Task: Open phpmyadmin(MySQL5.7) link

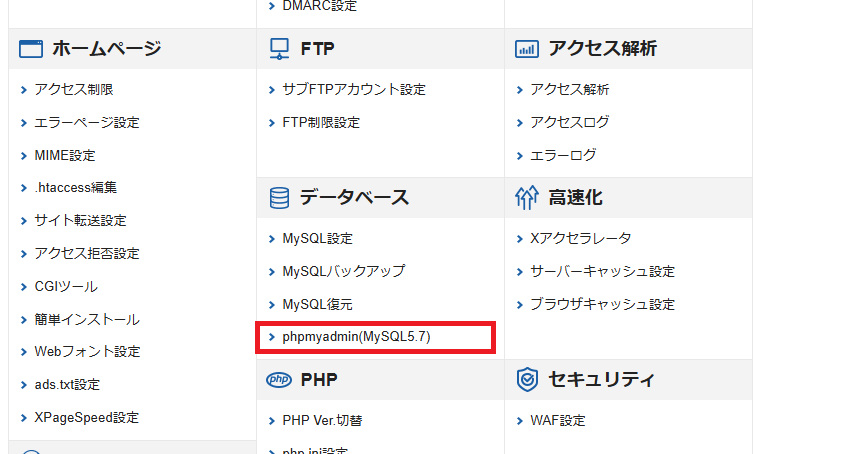Action: [356, 338]
